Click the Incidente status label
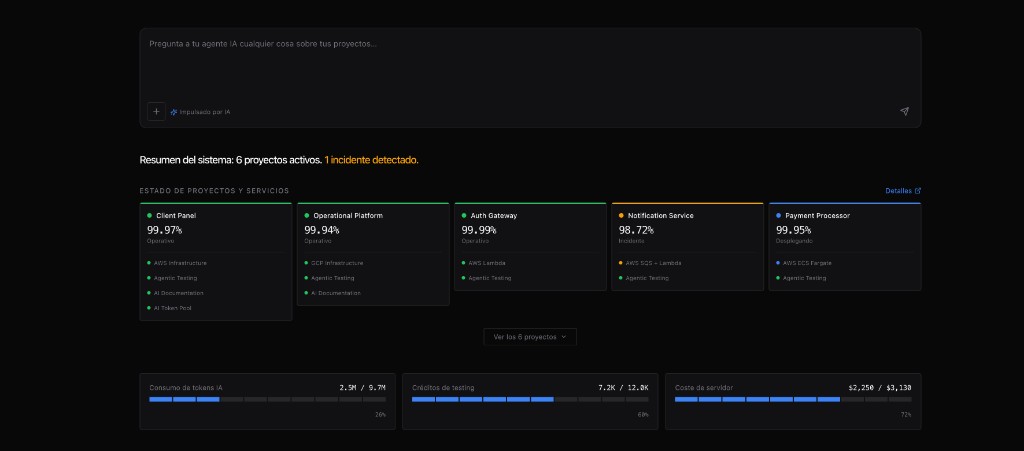1024x451 pixels. [x=632, y=241]
